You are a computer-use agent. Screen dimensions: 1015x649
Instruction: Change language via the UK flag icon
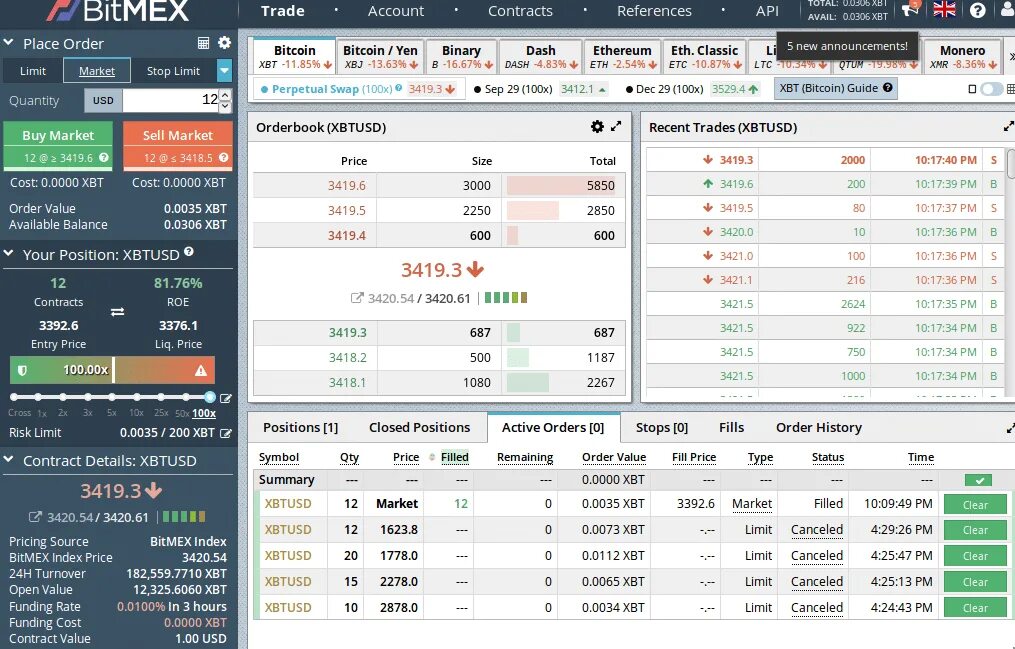pos(943,11)
